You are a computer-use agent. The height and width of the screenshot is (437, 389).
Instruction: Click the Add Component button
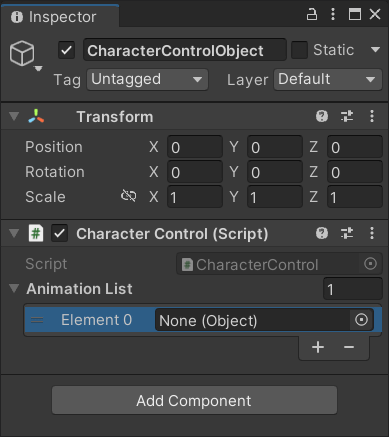point(194,400)
